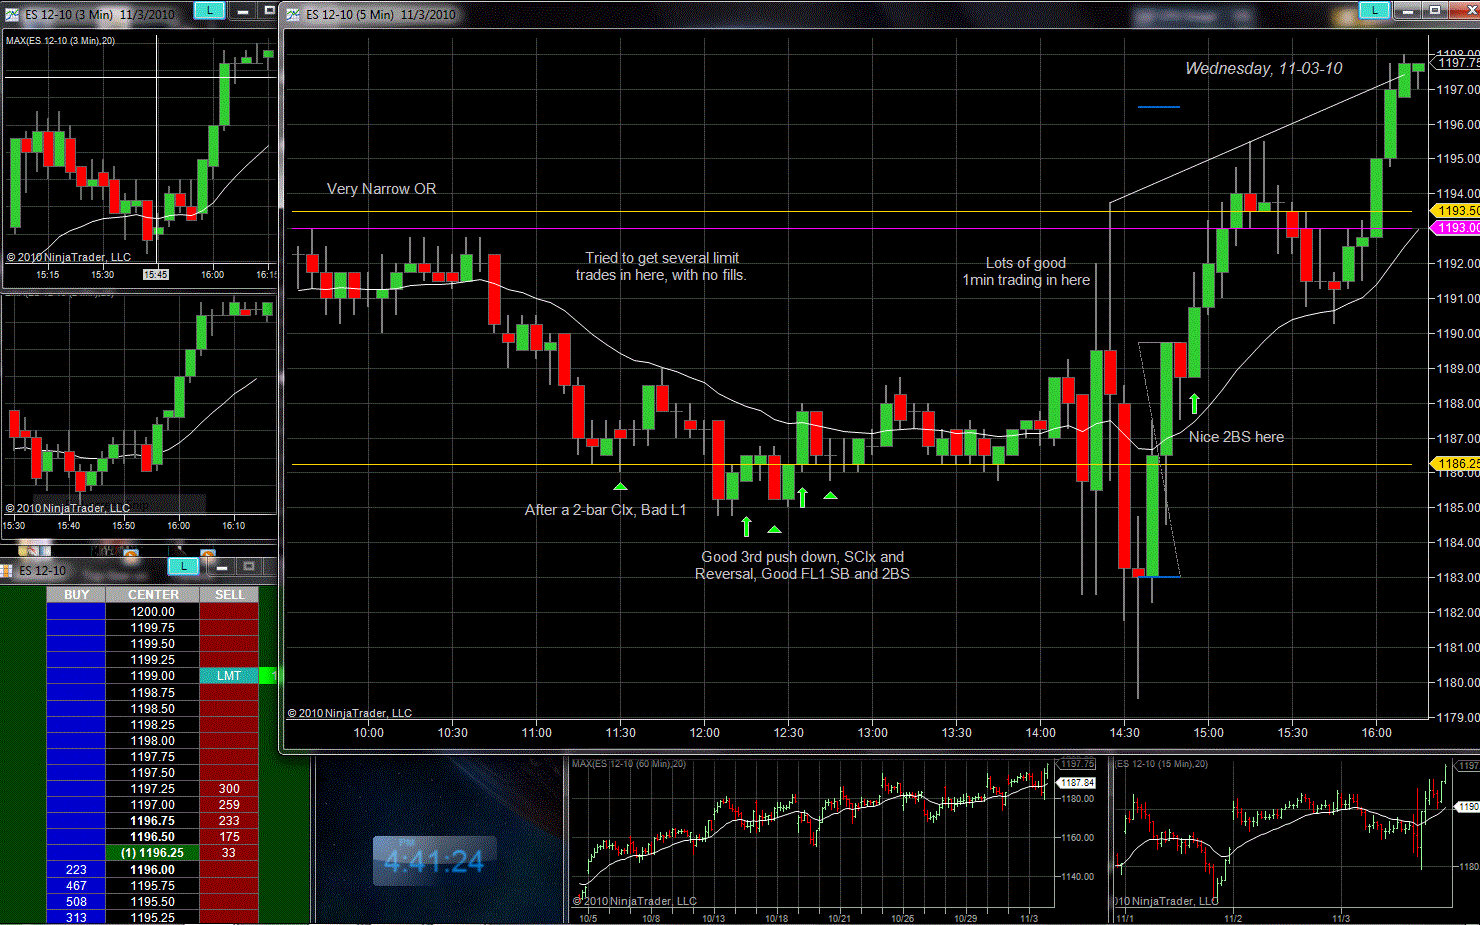Click the ES 12-10 (3 Min) chart window icon
The image size is (1480, 925).
(12, 14)
